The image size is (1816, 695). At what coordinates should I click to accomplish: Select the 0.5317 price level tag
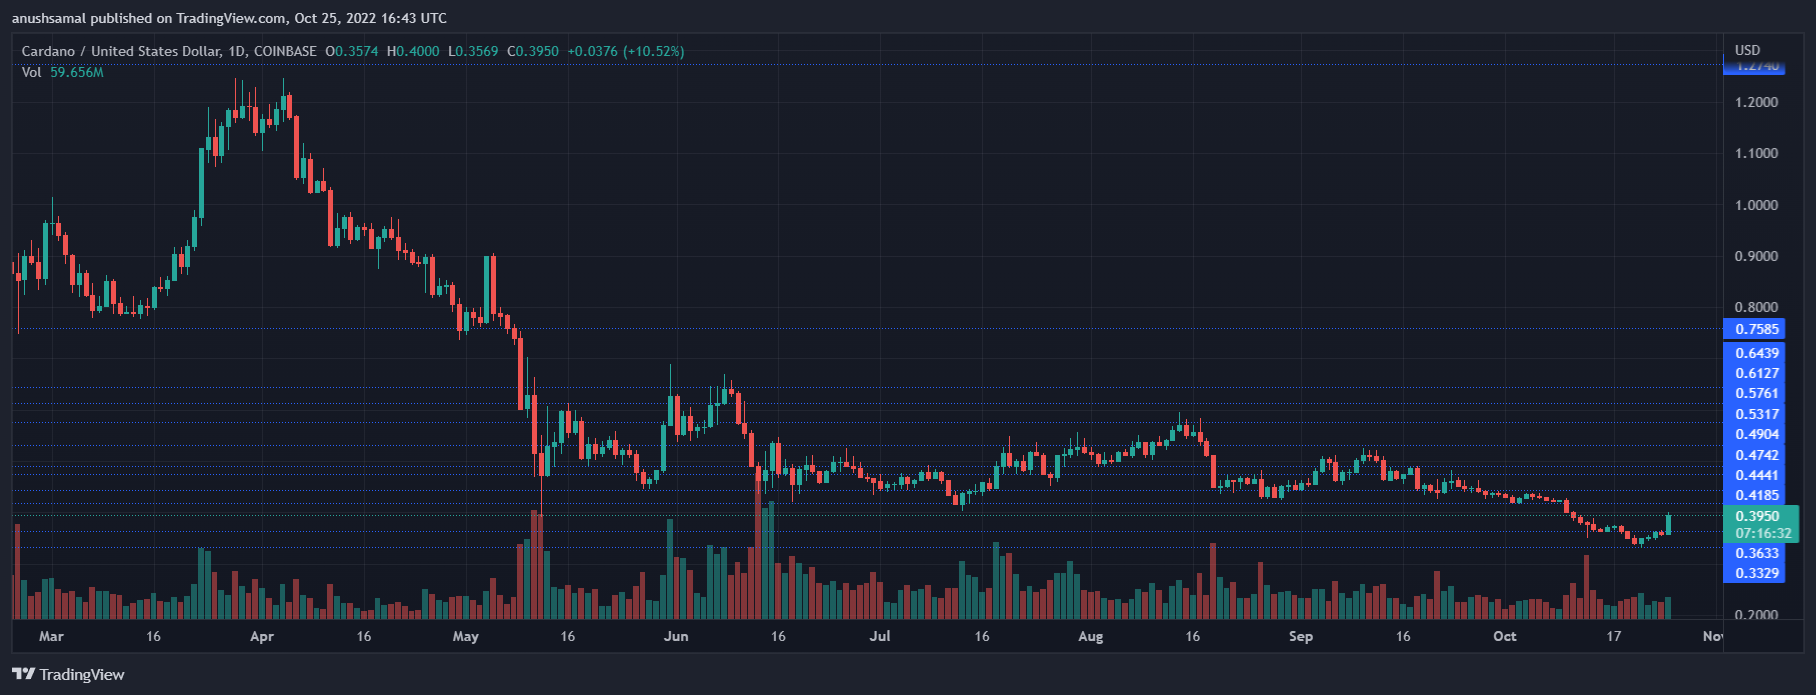coord(1756,414)
